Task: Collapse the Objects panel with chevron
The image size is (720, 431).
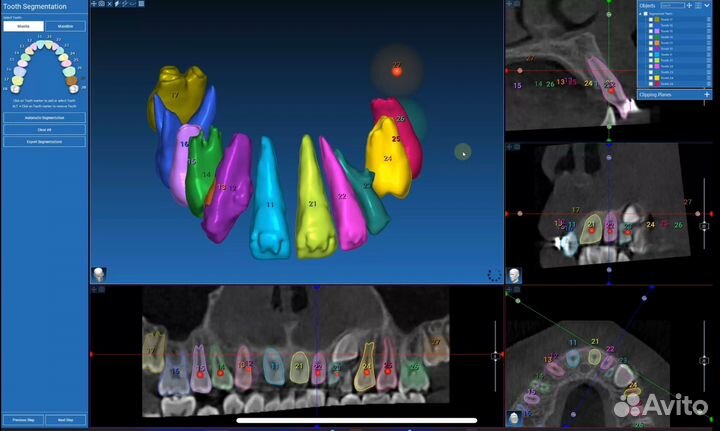Action: pyautogui.click(x=707, y=5)
